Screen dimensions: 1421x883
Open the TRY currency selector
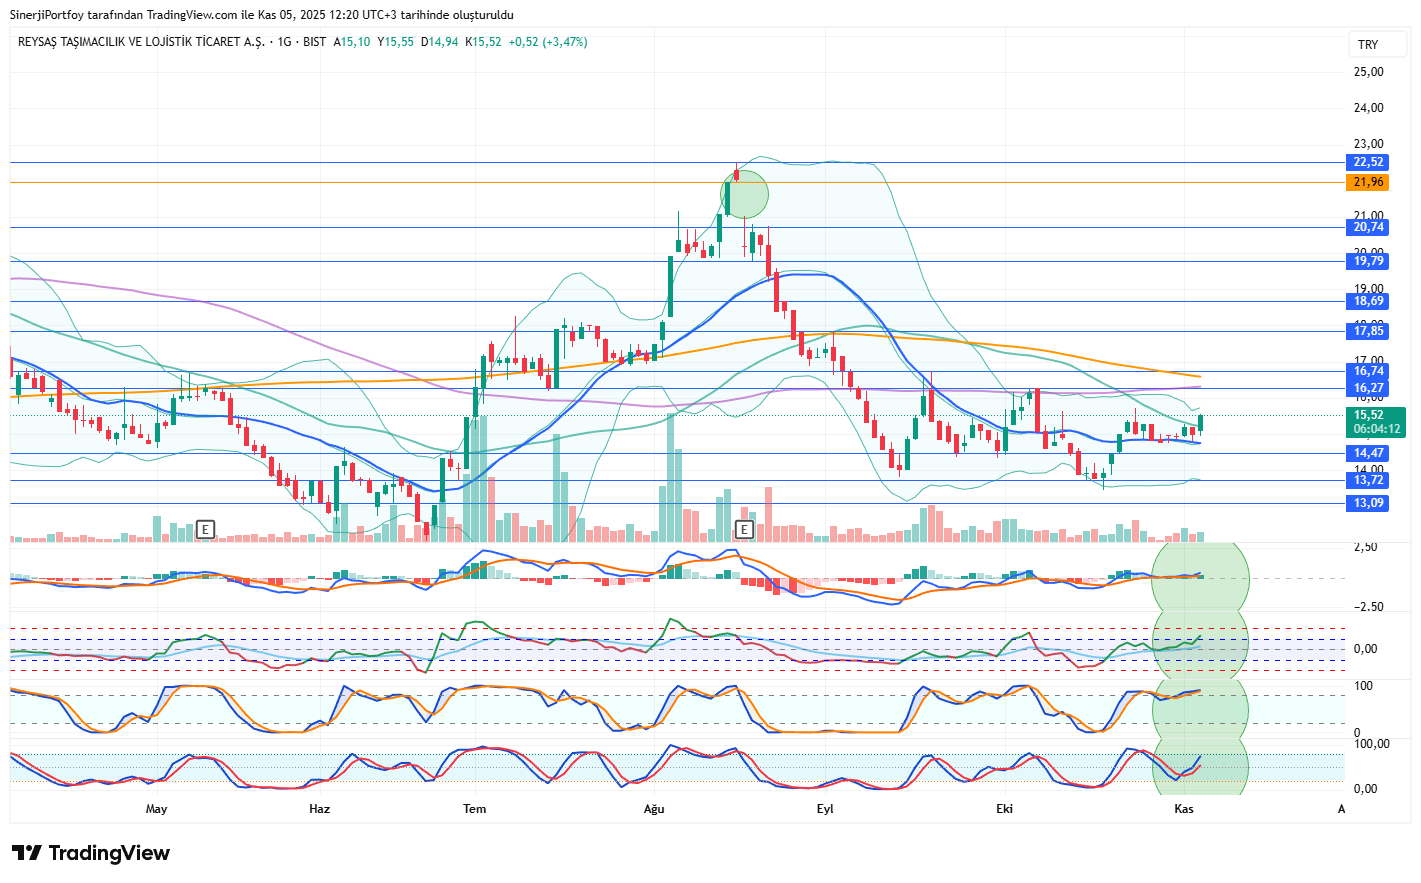[1377, 44]
